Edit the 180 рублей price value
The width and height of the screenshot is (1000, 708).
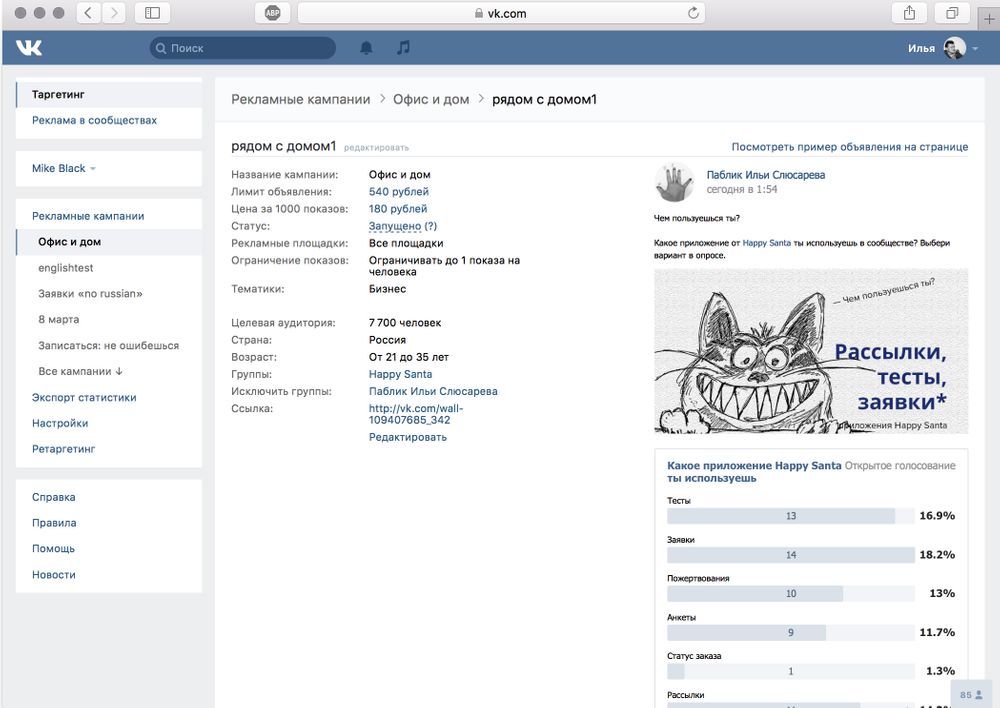tap(398, 209)
